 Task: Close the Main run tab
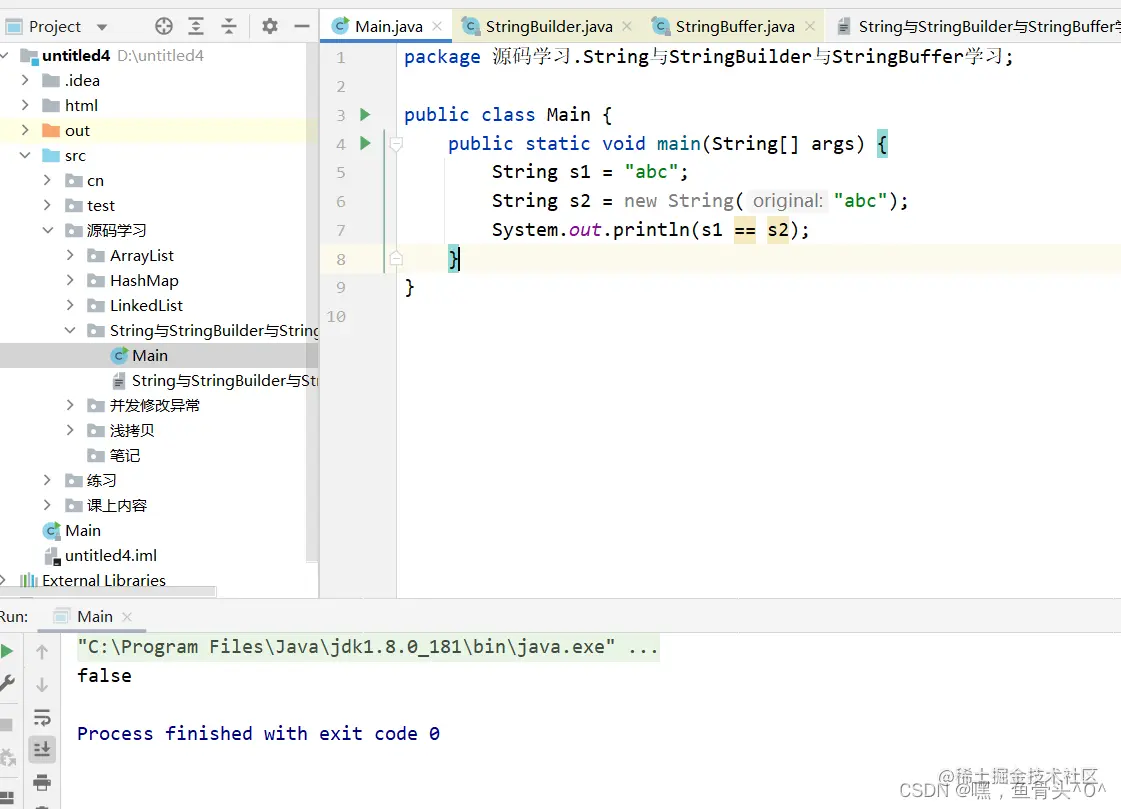pos(127,617)
